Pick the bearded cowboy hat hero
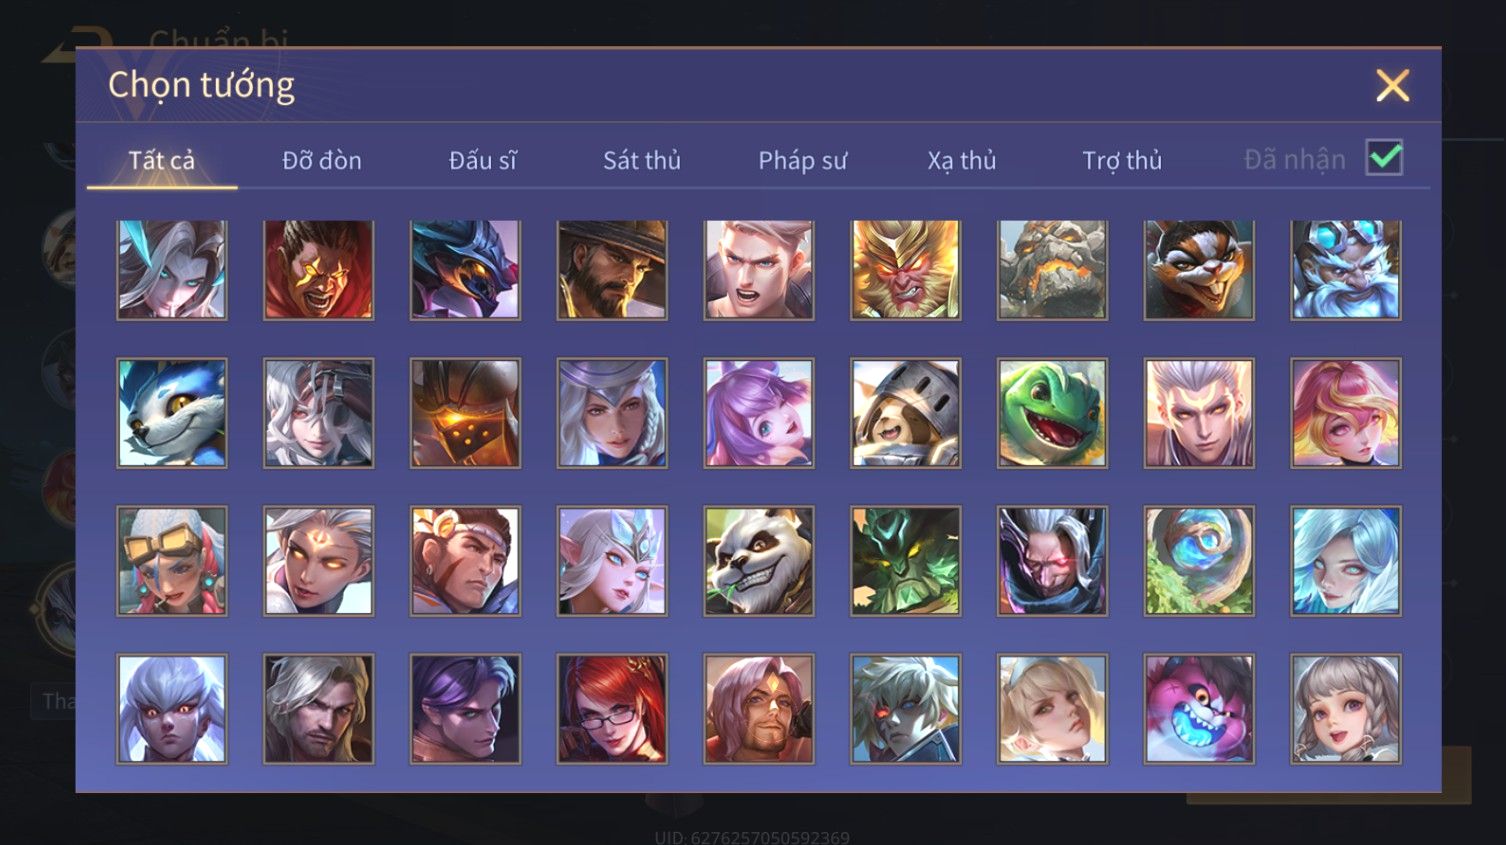The image size is (1506, 845). [x=612, y=270]
